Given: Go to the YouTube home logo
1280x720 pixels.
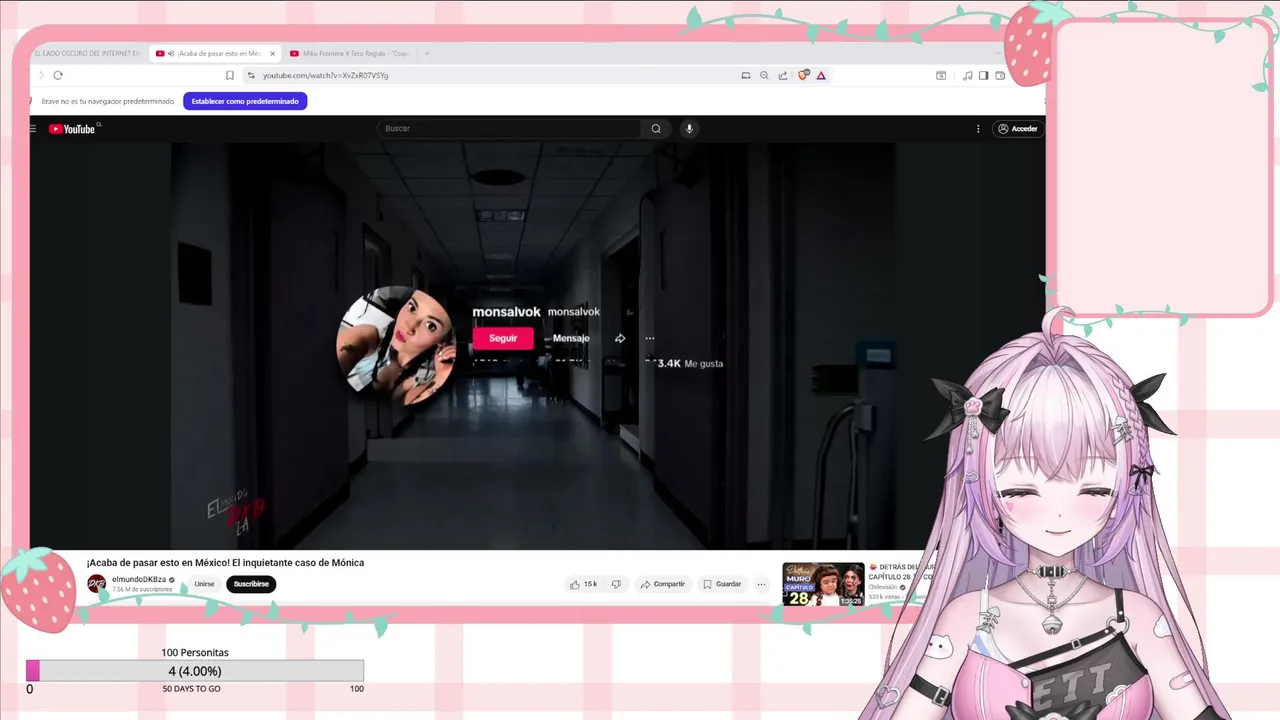Looking at the screenshot, I should [x=72, y=129].
